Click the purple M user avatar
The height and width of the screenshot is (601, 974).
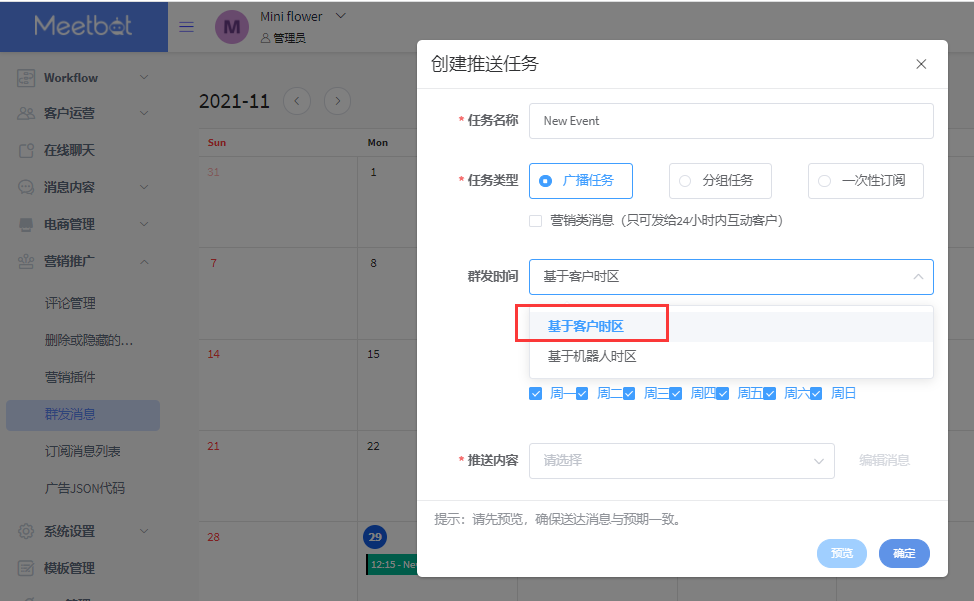tap(232, 27)
